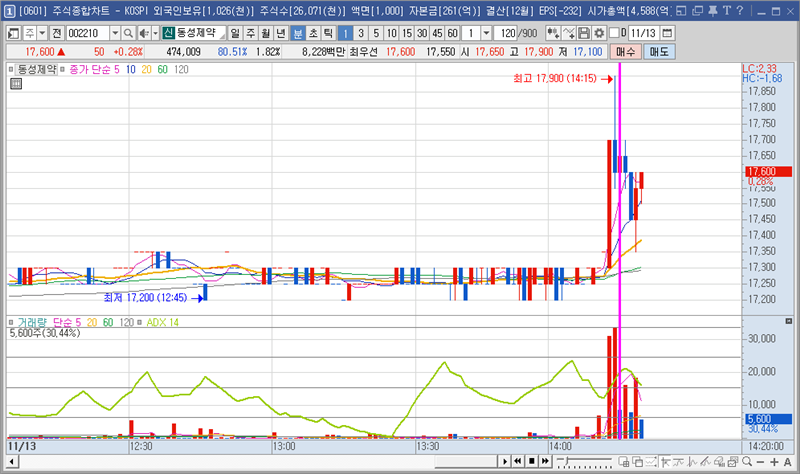Click the 매도 sell button
Image resolution: width=800 pixels, height=474 pixels.
click(659, 51)
